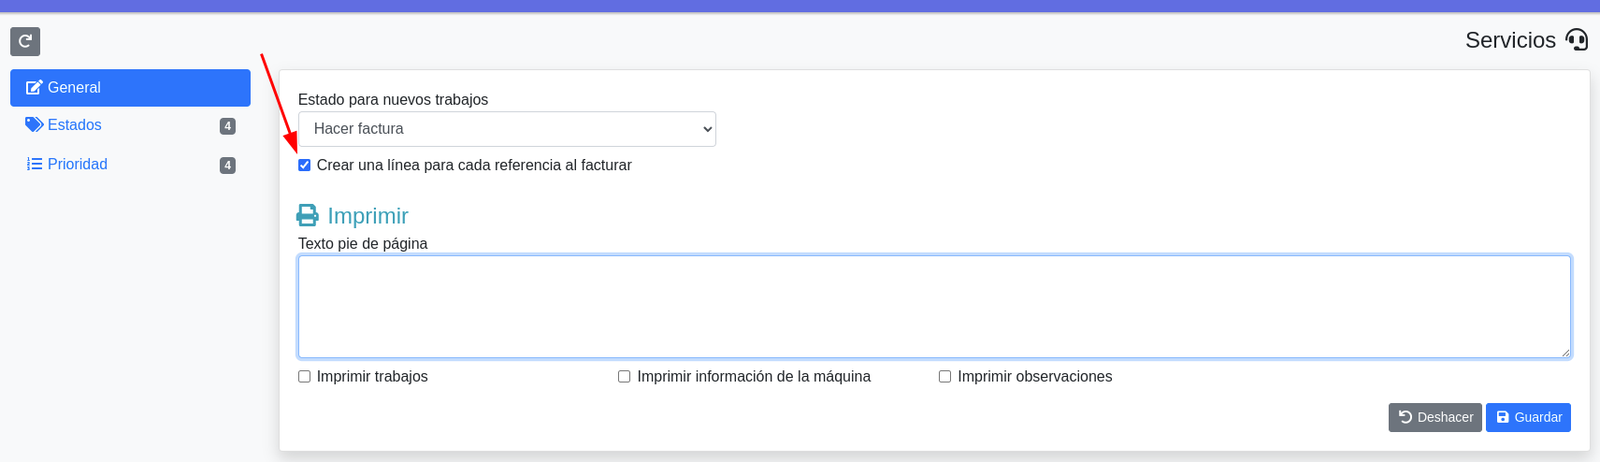Click inside the Texto pie de página textarea
The width and height of the screenshot is (1600, 462).
(934, 307)
